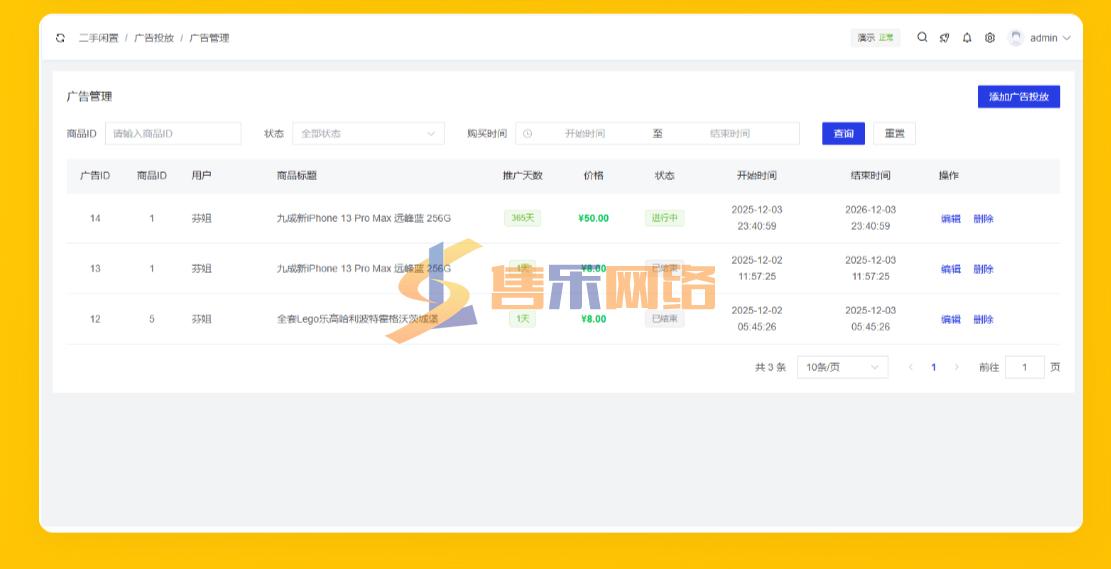Image resolution: width=1111 pixels, height=569 pixels.
Task: Click 编辑 for ad ID 14
Action: pos(950,219)
